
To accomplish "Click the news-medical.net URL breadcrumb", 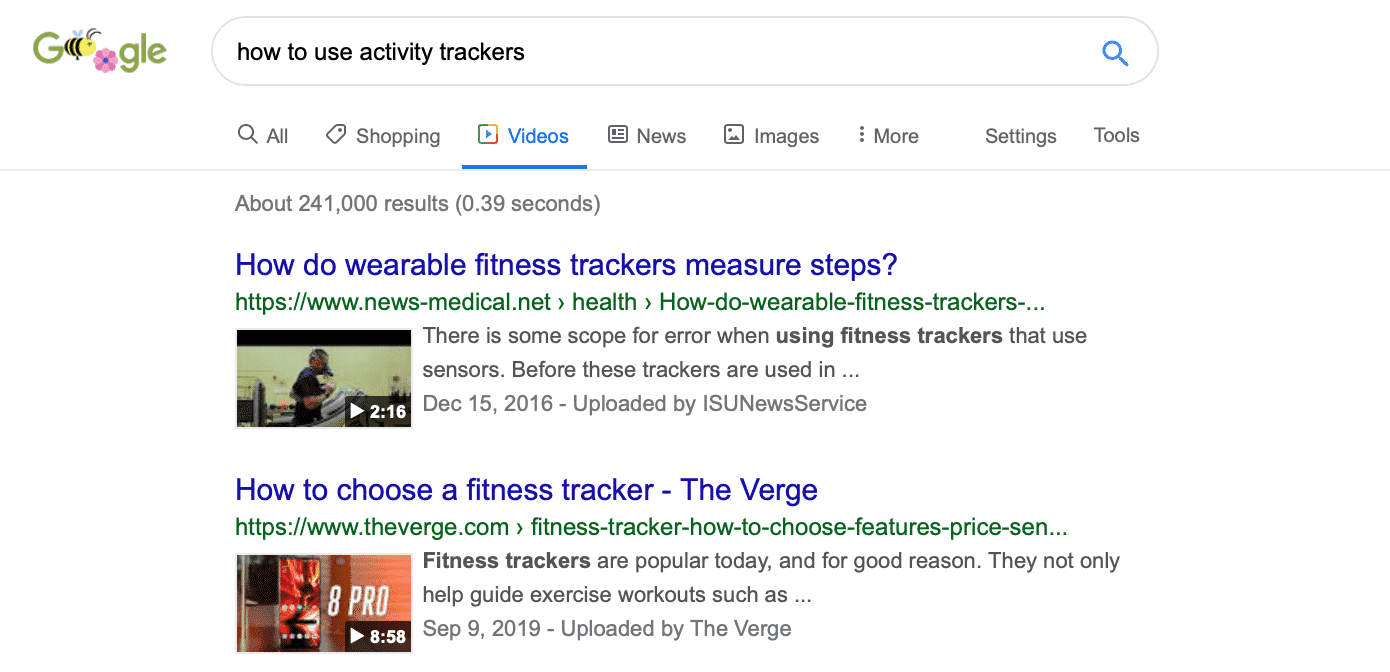I will coord(640,302).
